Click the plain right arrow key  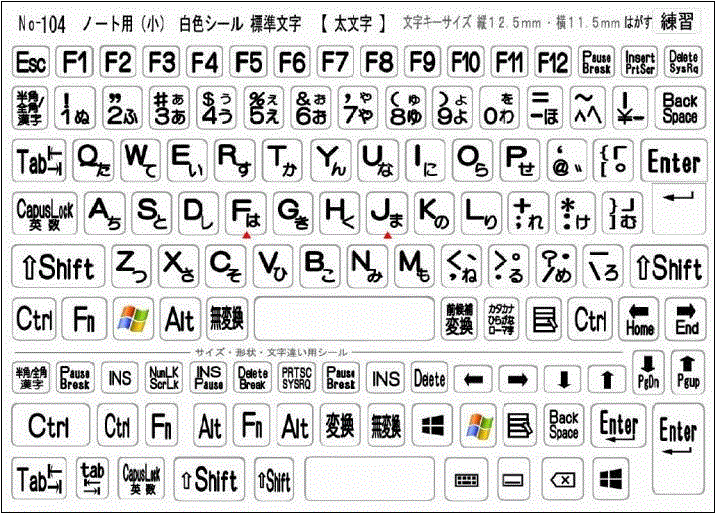tap(518, 379)
